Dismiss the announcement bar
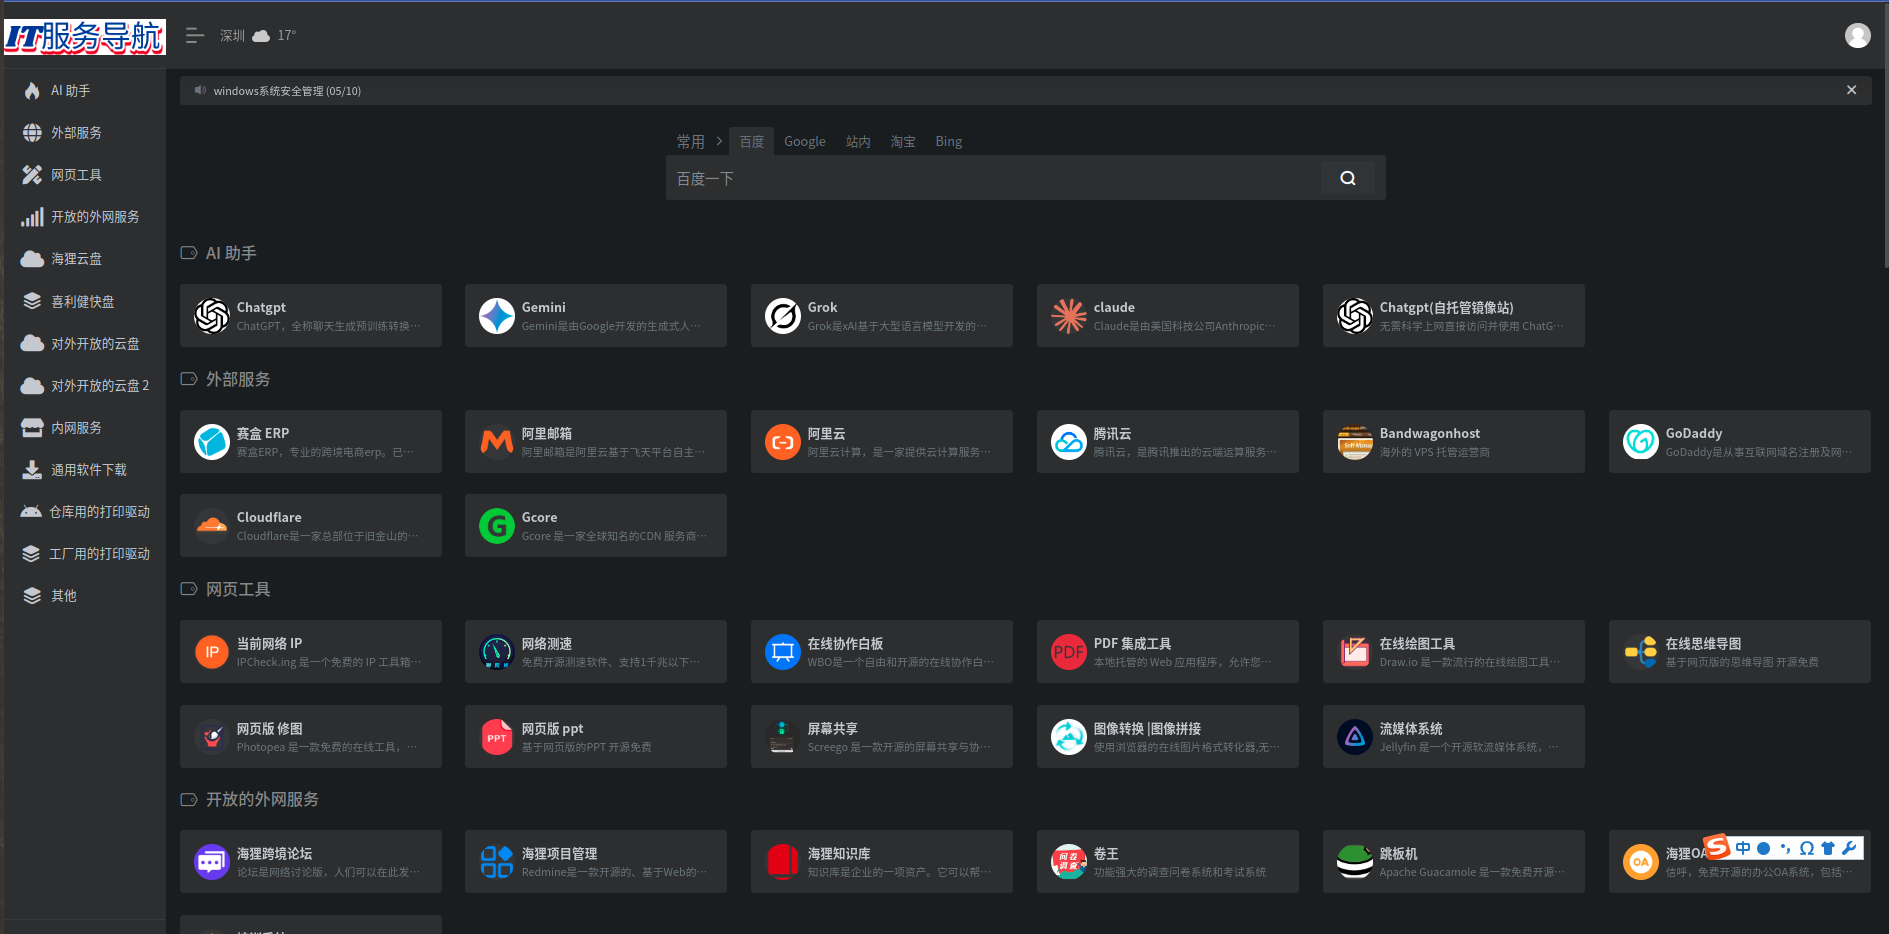The width and height of the screenshot is (1889, 934). point(1851,90)
